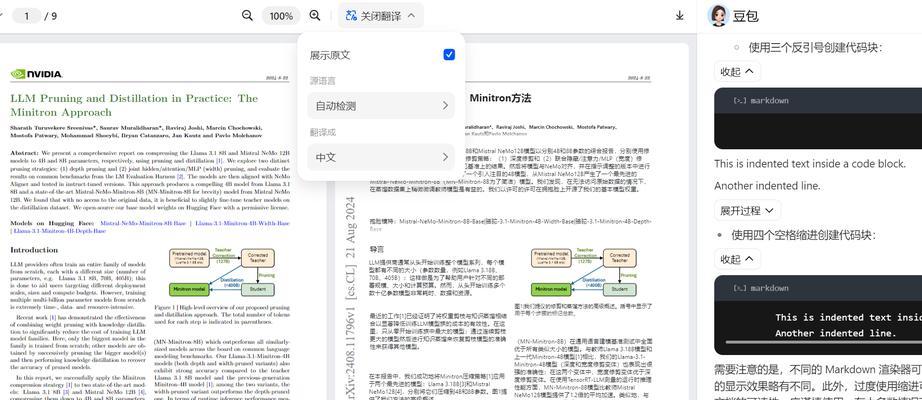Image resolution: width=922 pixels, height=400 pixels.
Task: Open the 100% zoom level field
Action: [x=281, y=16]
